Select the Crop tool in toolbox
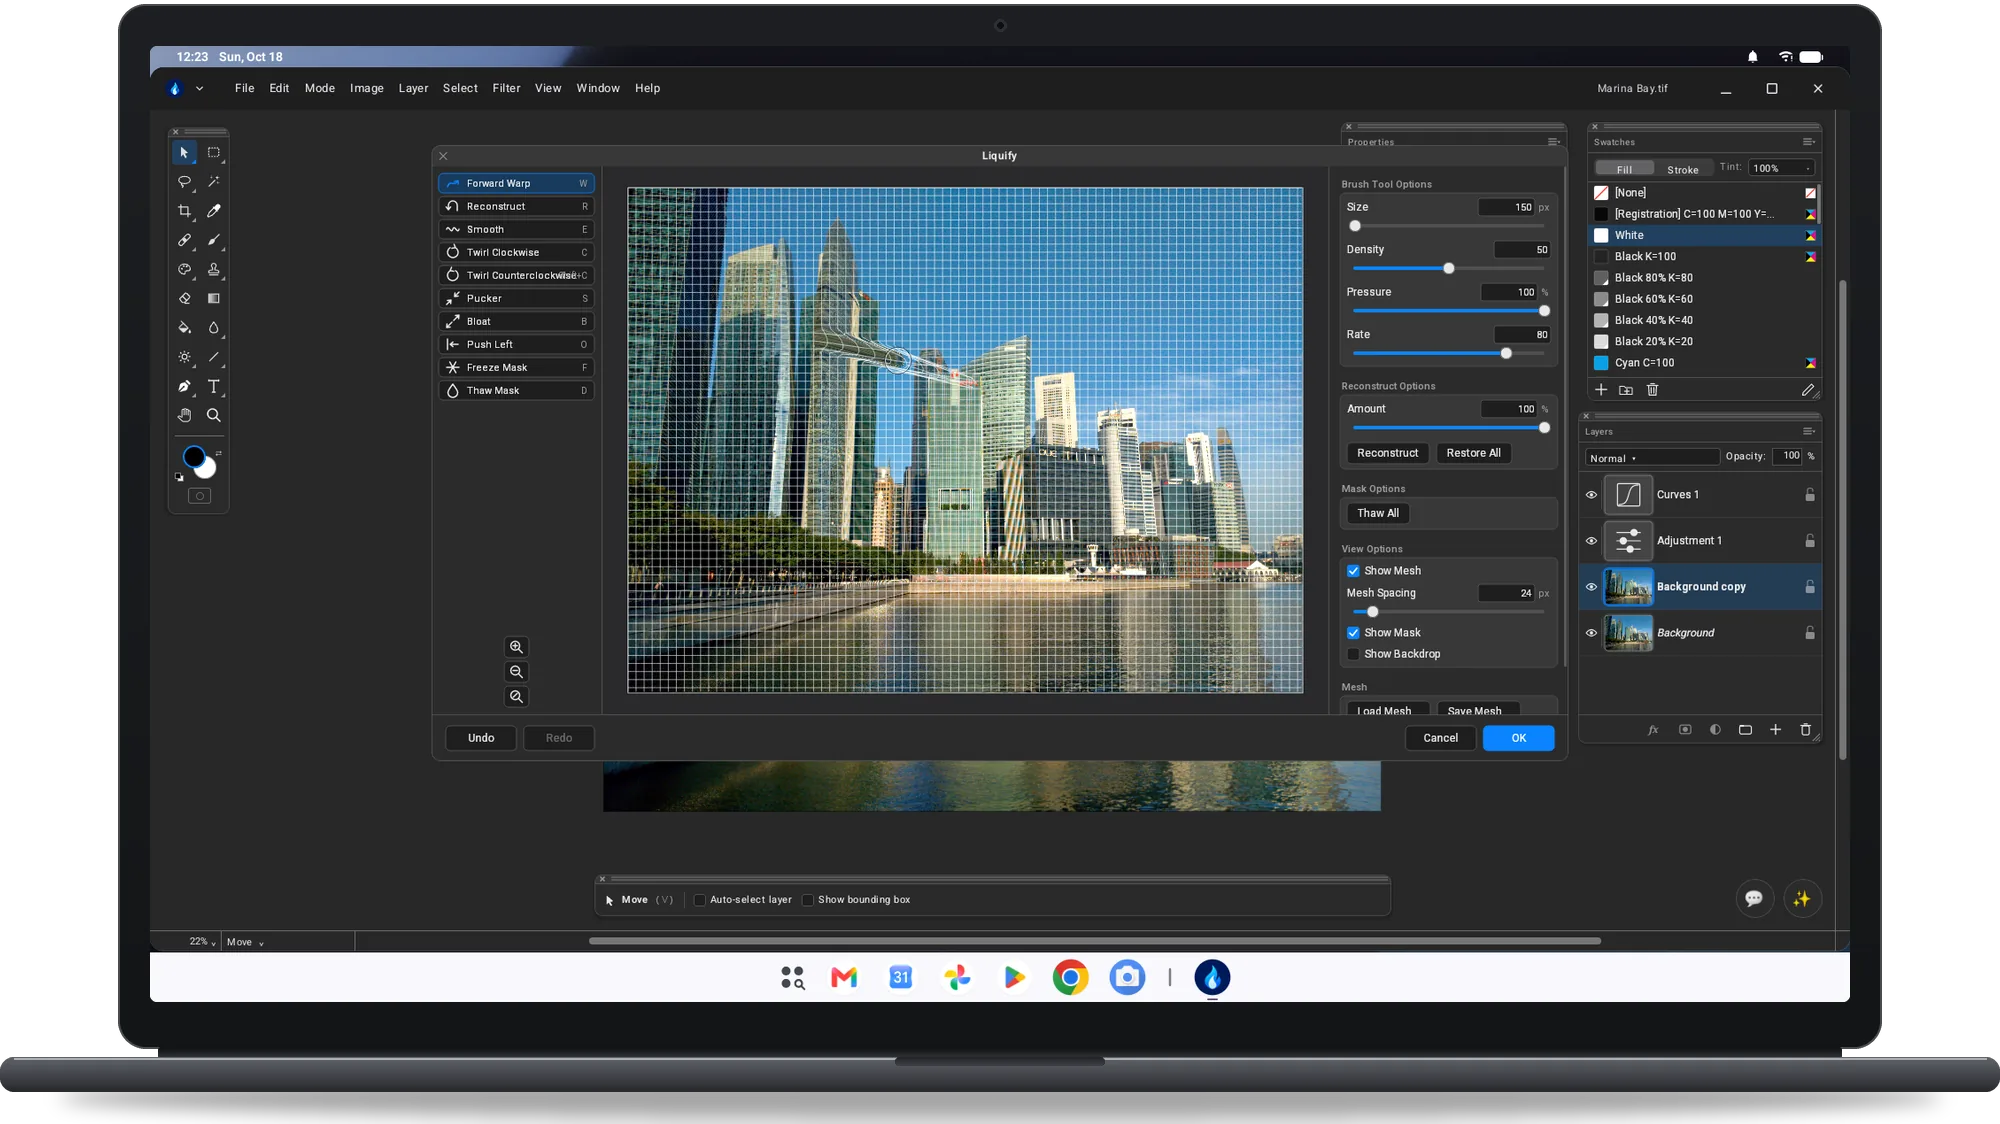The image size is (2000, 1124). [x=184, y=211]
